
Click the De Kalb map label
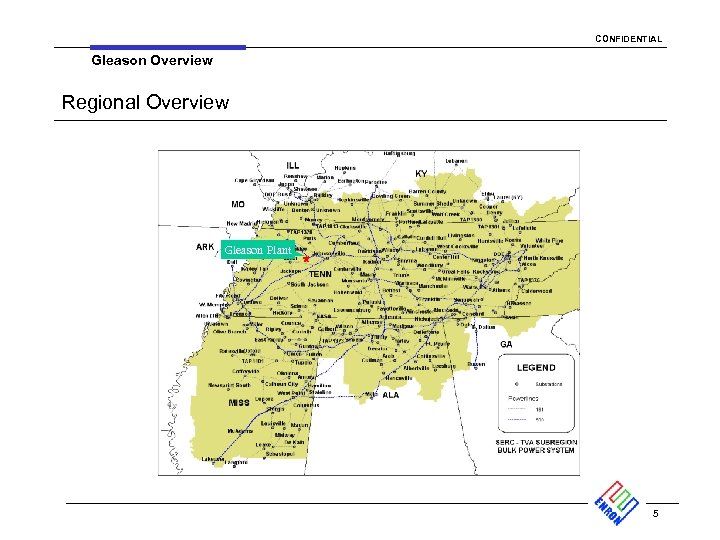(x=294, y=442)
